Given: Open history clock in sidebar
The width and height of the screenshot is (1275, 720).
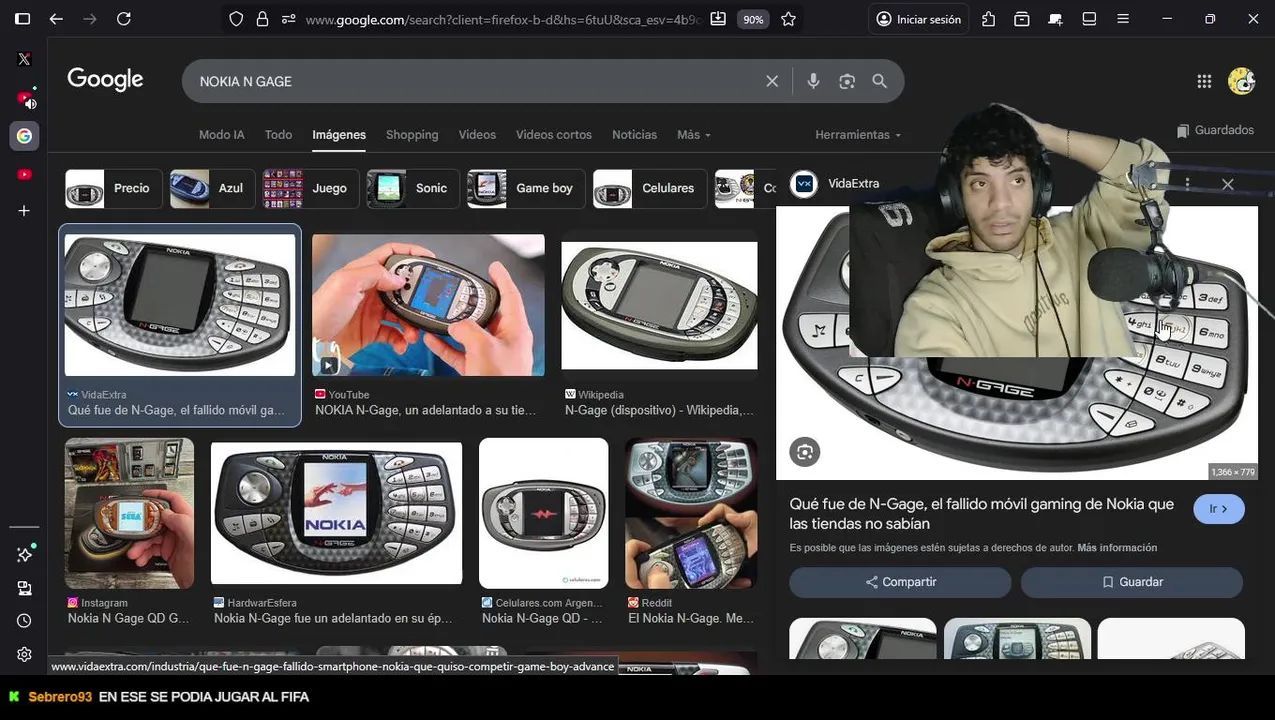Looking at the screenshot, I should (24, 621).
